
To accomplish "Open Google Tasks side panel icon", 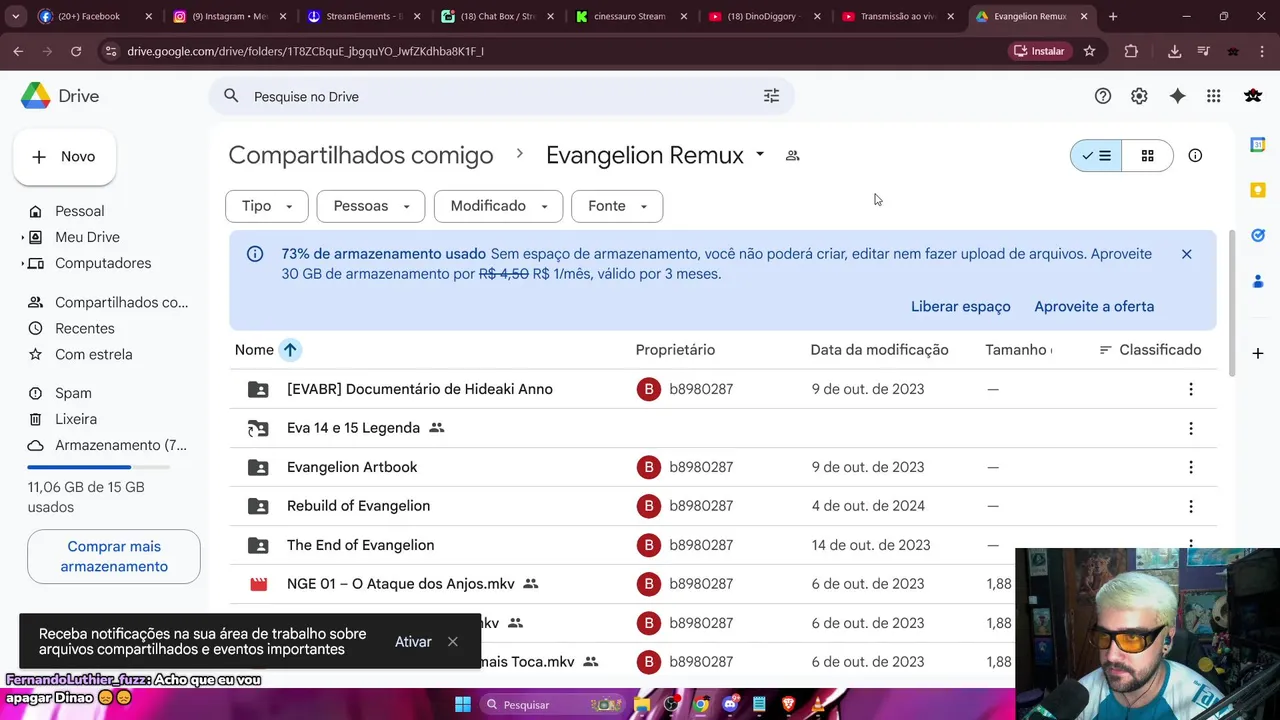I will pos(1258,236).
